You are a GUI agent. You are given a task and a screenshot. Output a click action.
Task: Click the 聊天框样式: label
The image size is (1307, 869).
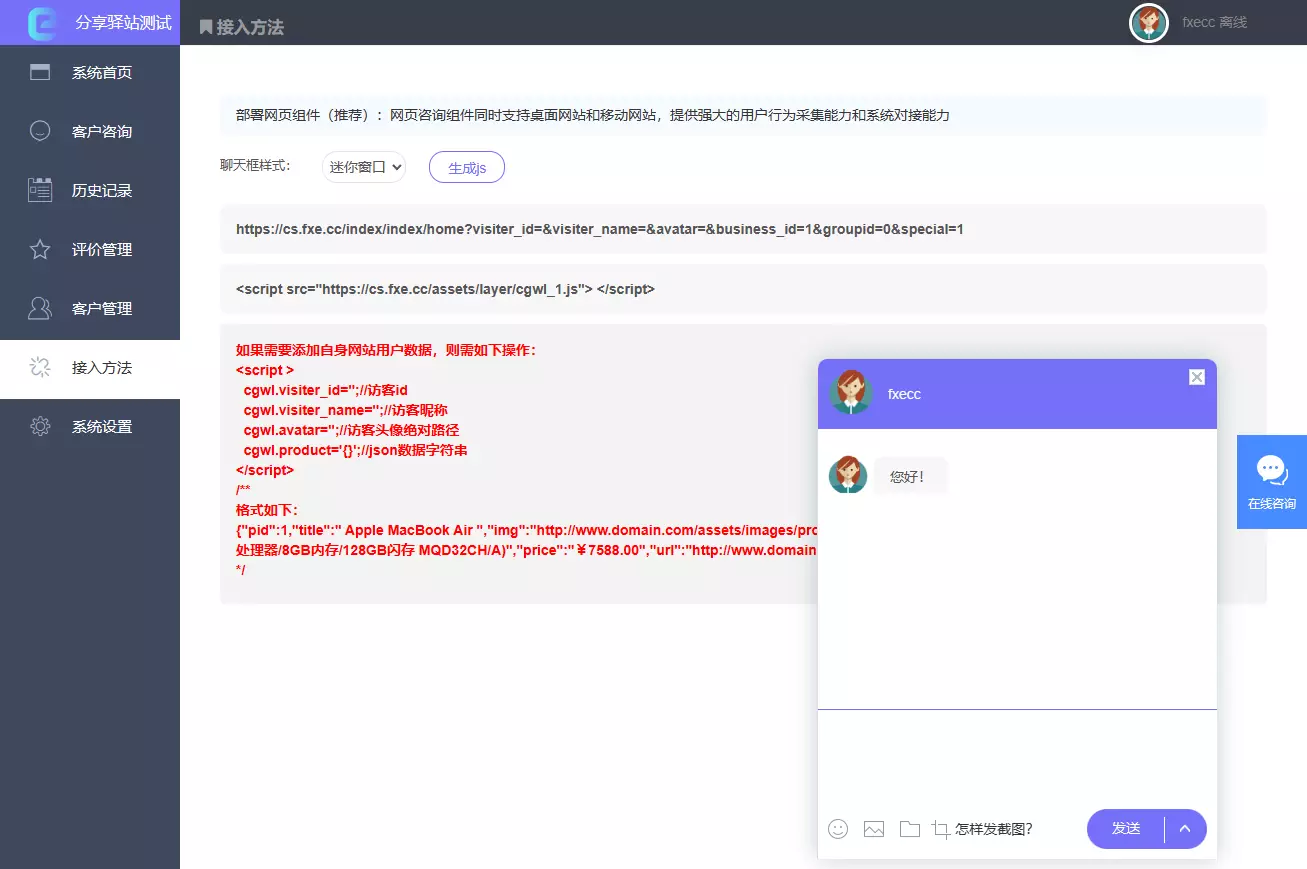[255, 166]
